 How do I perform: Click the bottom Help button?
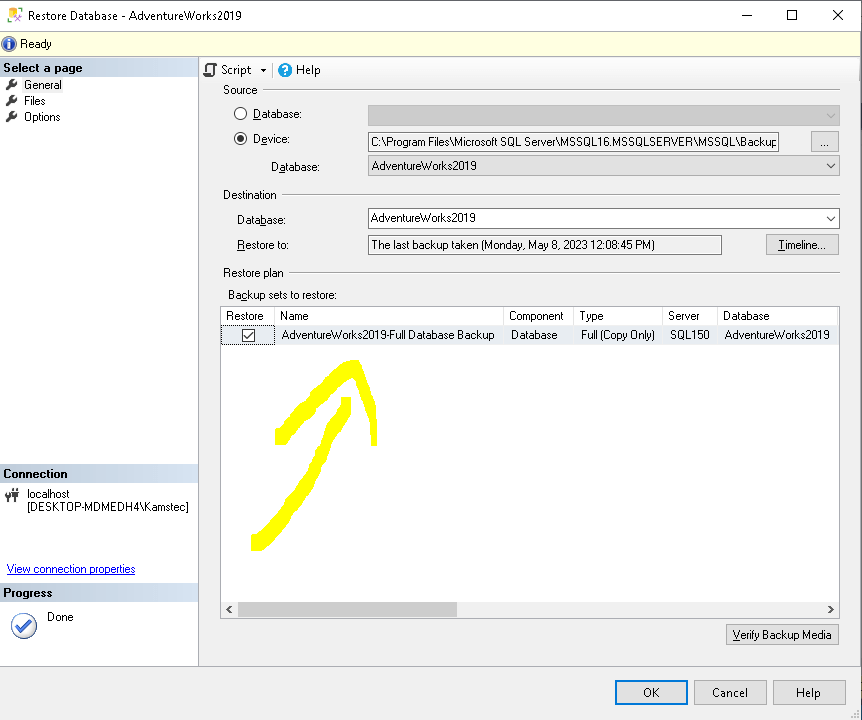click(x=809, y=693)
